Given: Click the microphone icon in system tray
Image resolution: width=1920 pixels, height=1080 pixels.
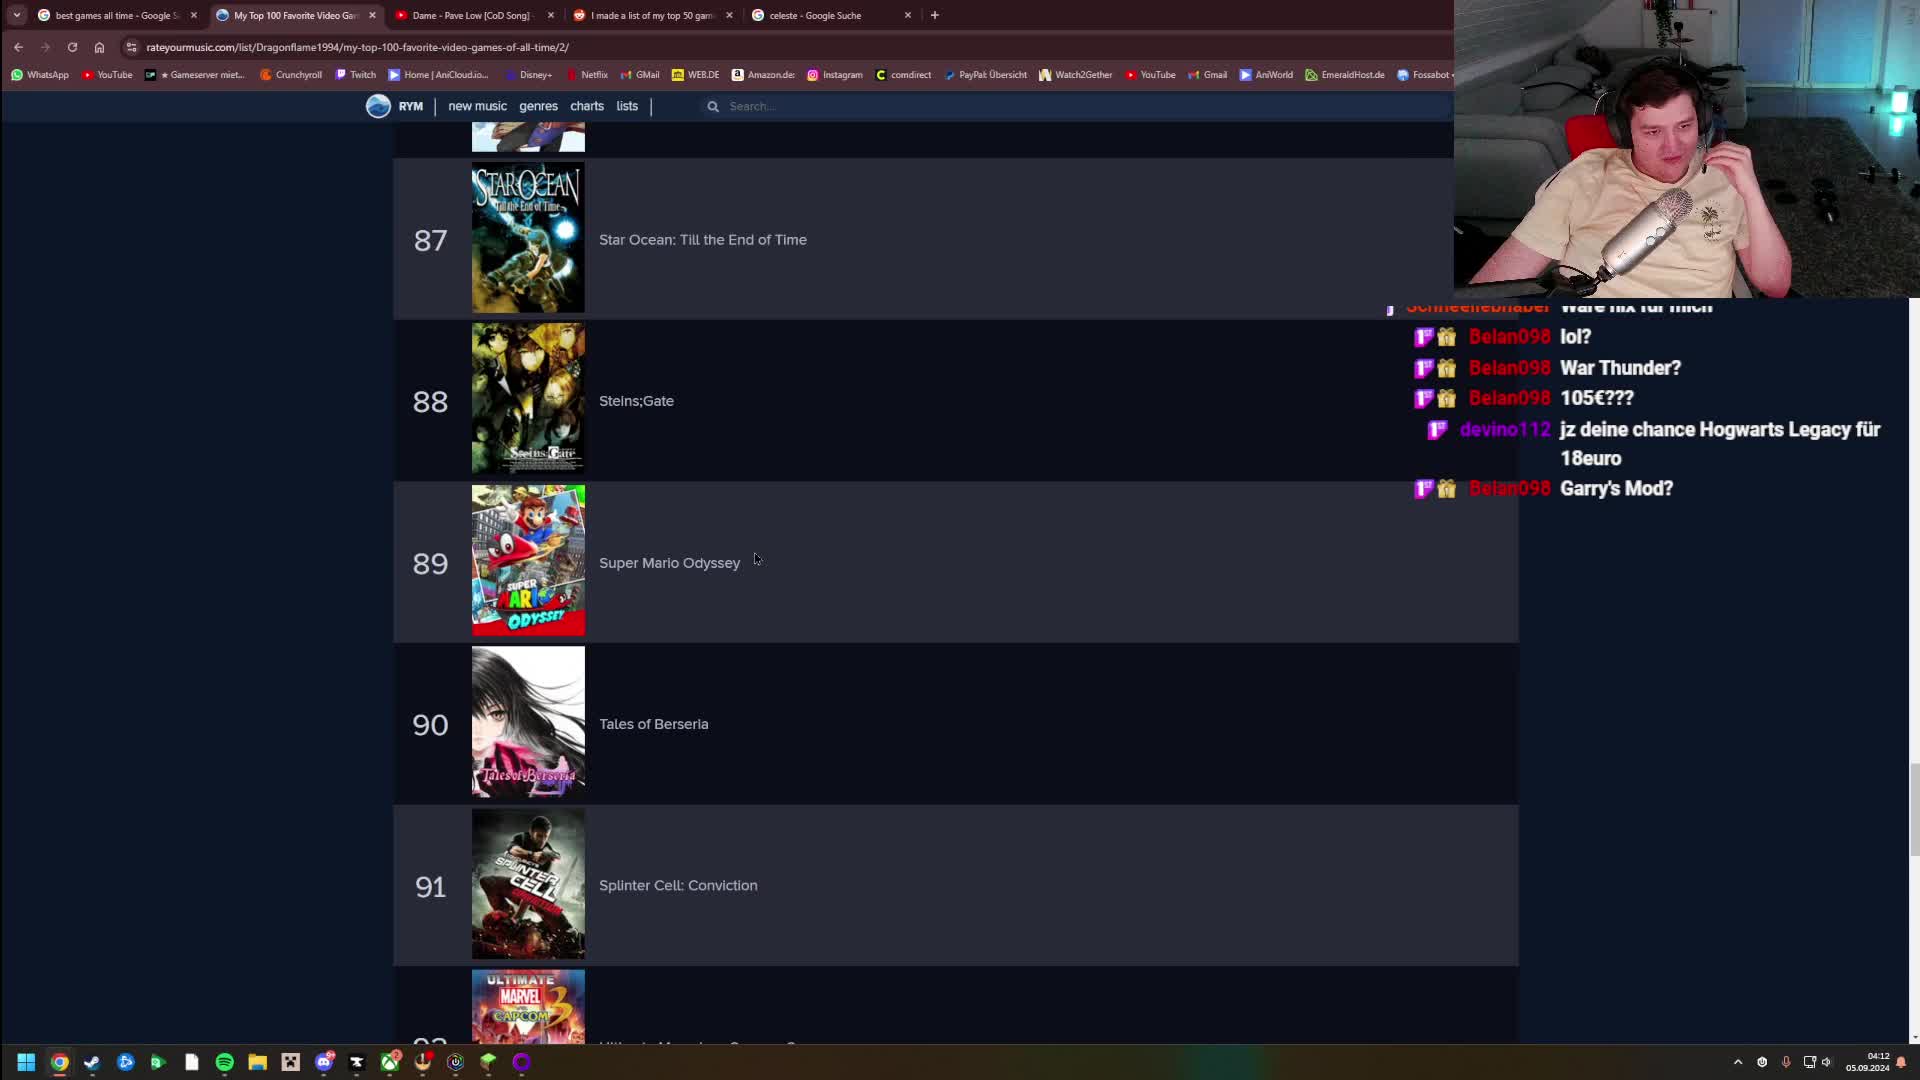Looking at the screenshot, I should coord(1786,1062).
